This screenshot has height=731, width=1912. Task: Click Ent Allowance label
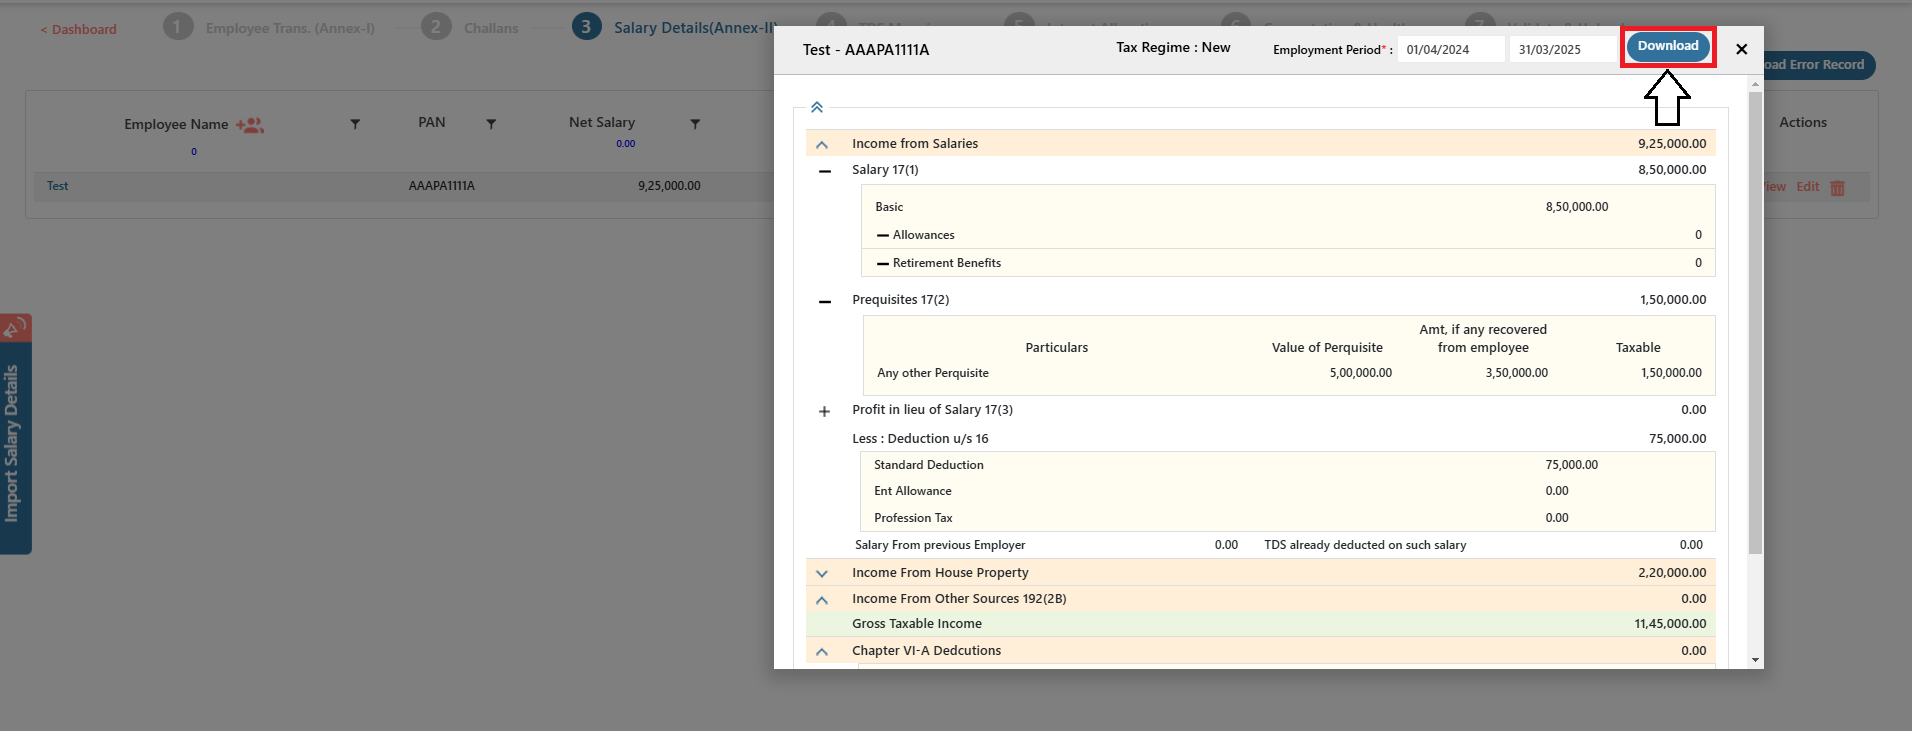coord(912,491)
